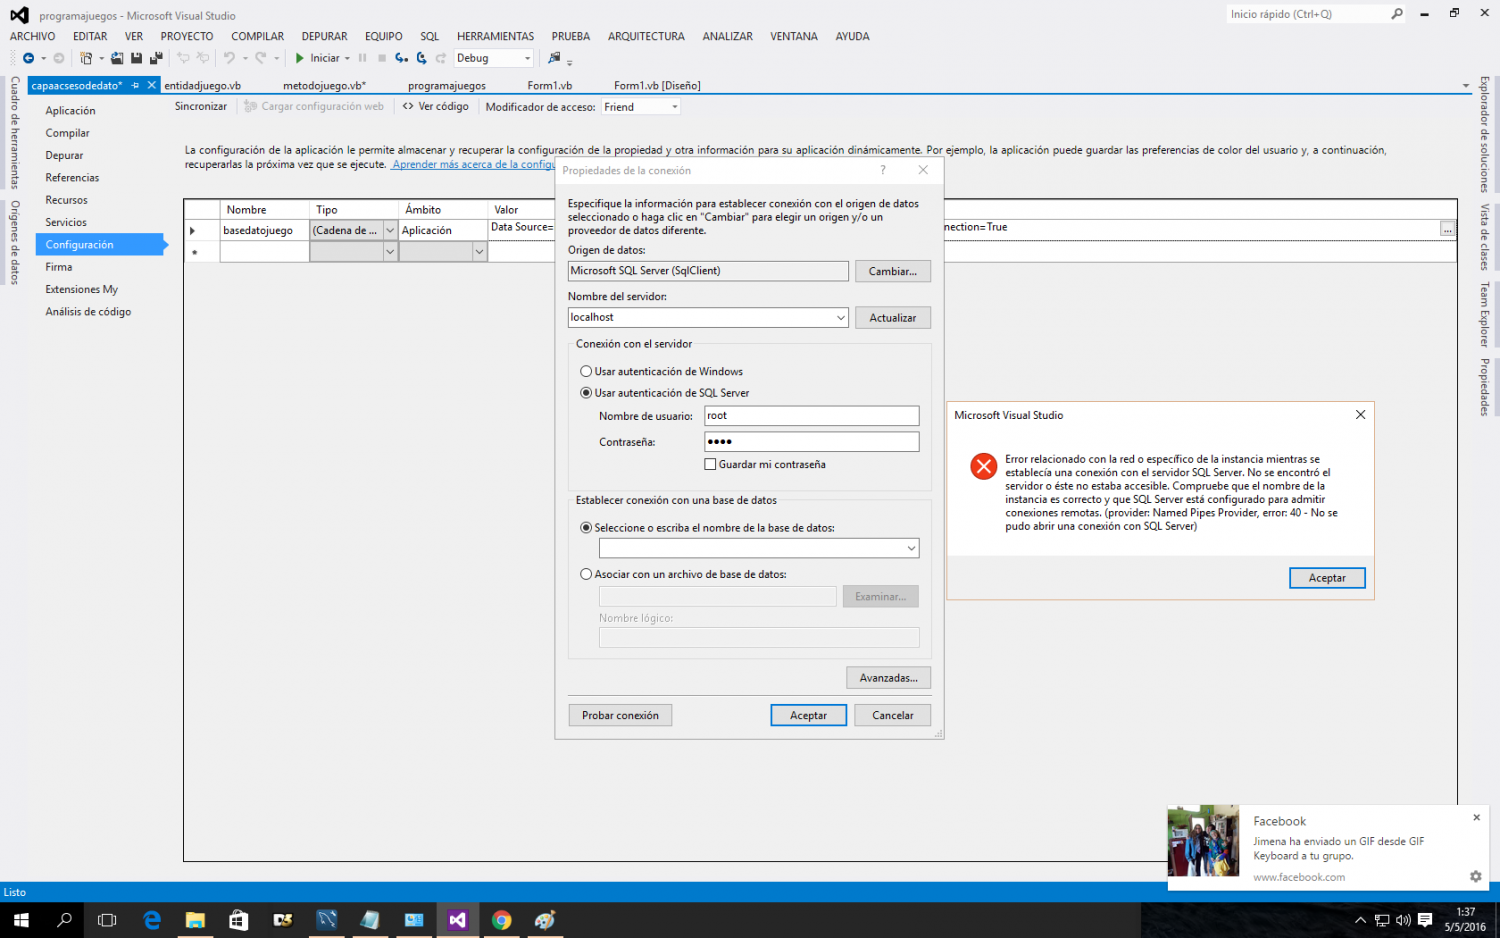Viewport: 1500px width, 938px height.
Task: Check Guardar mi contraseña checkbox
Action: click(x=710, y=464)
